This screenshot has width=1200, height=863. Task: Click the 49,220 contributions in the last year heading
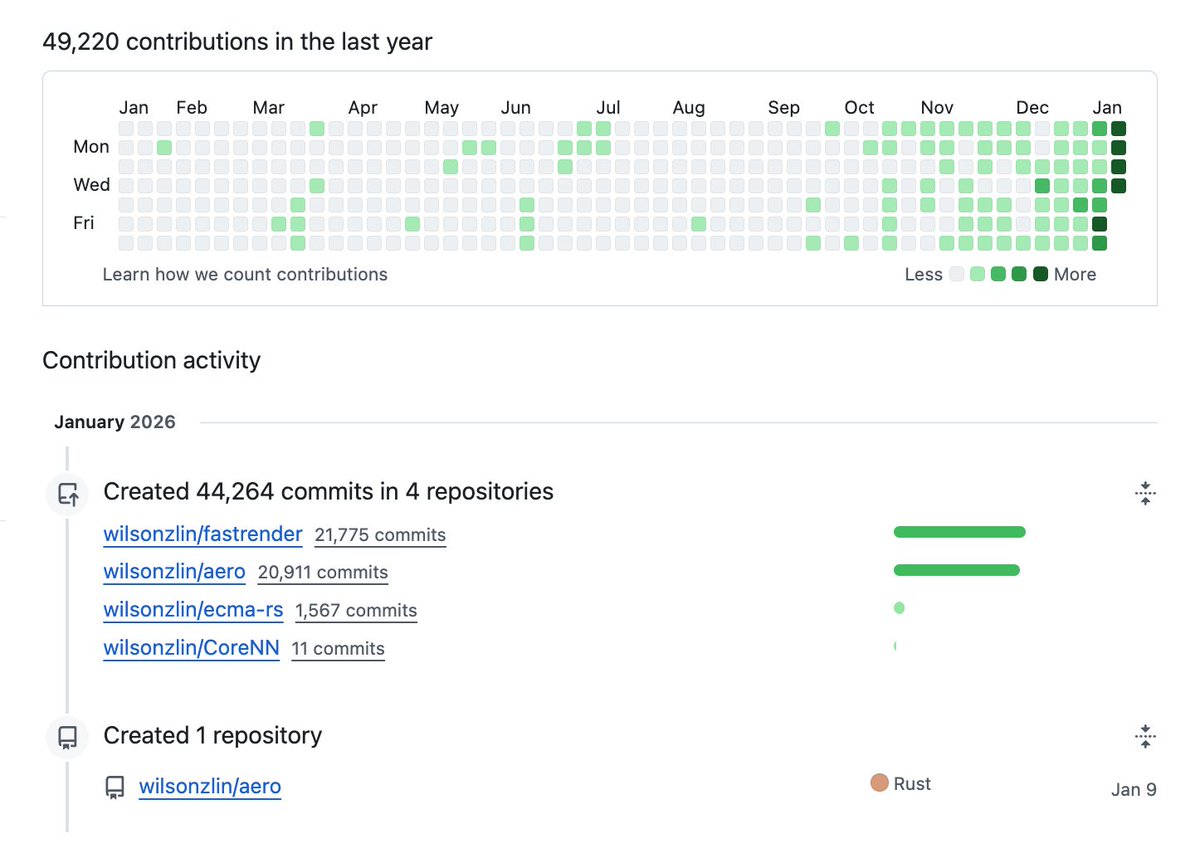coord(237,42)
